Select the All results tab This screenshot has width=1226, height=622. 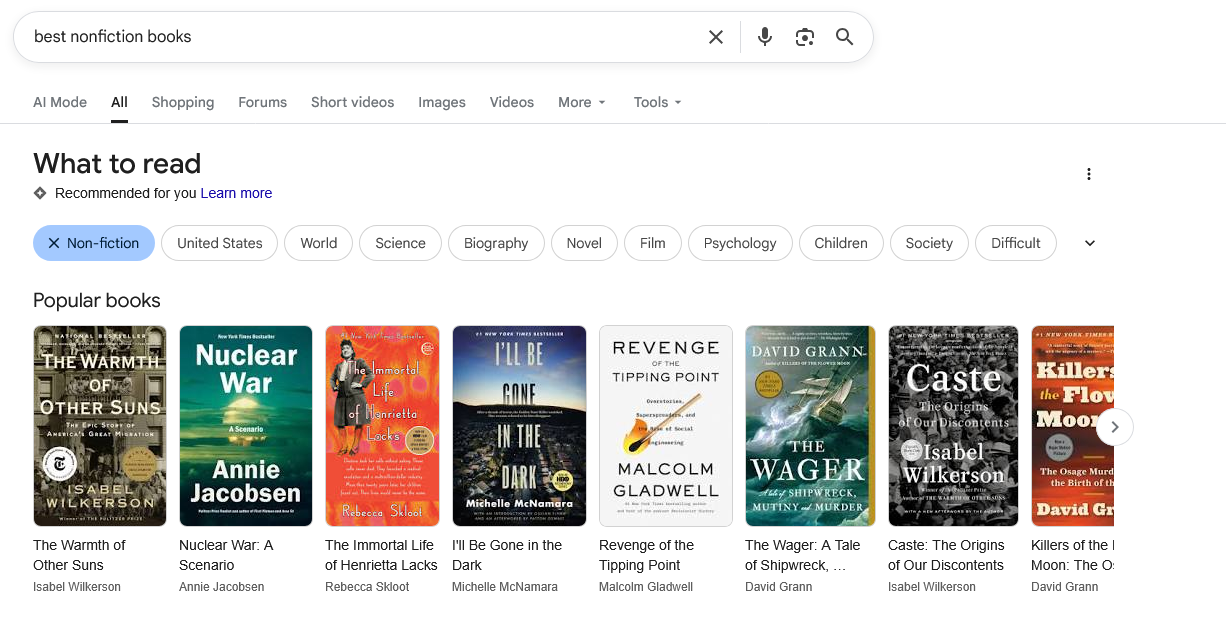pyautogui.click(x=119, y=102)
